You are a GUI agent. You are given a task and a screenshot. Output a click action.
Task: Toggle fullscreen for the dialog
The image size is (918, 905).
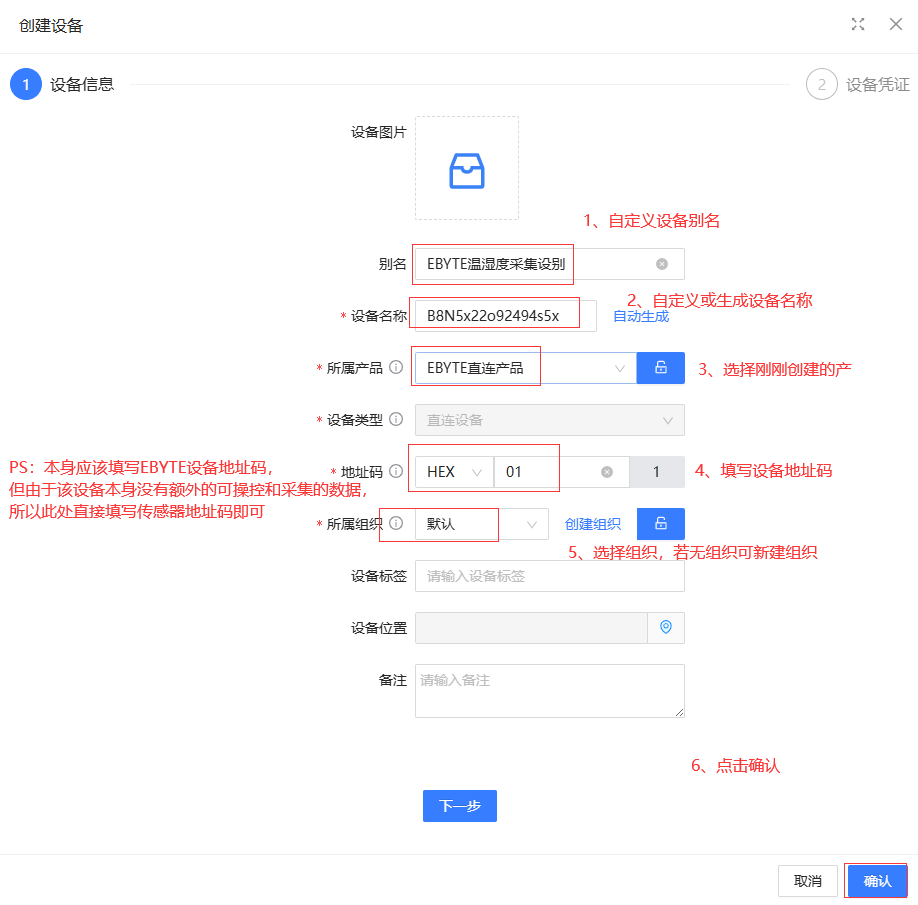point(858,25)
